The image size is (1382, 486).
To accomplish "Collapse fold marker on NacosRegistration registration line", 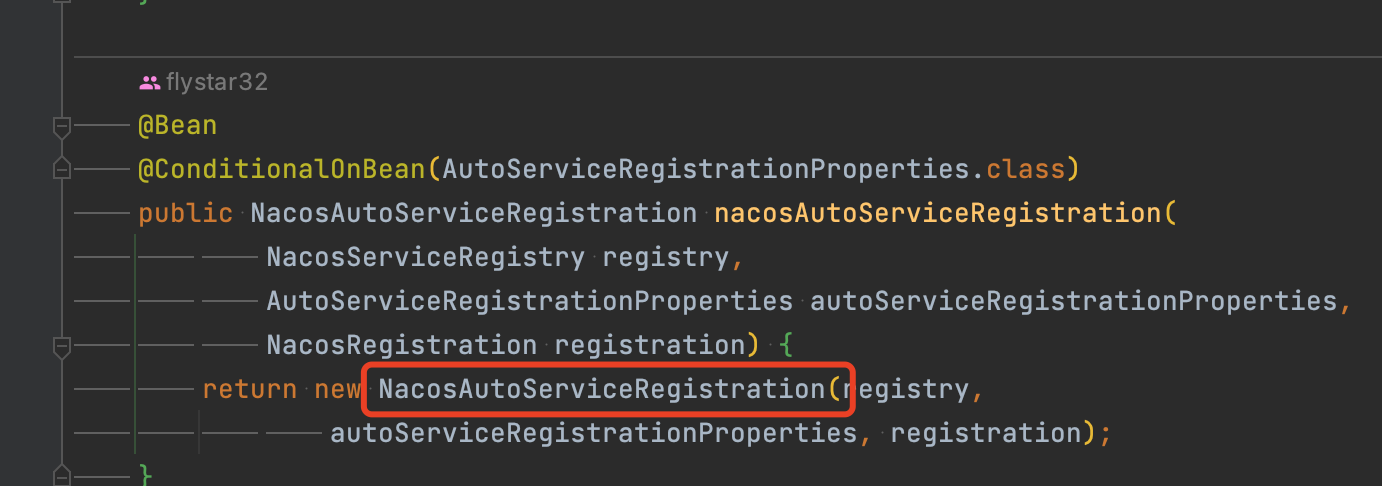I will coord(62,346).
